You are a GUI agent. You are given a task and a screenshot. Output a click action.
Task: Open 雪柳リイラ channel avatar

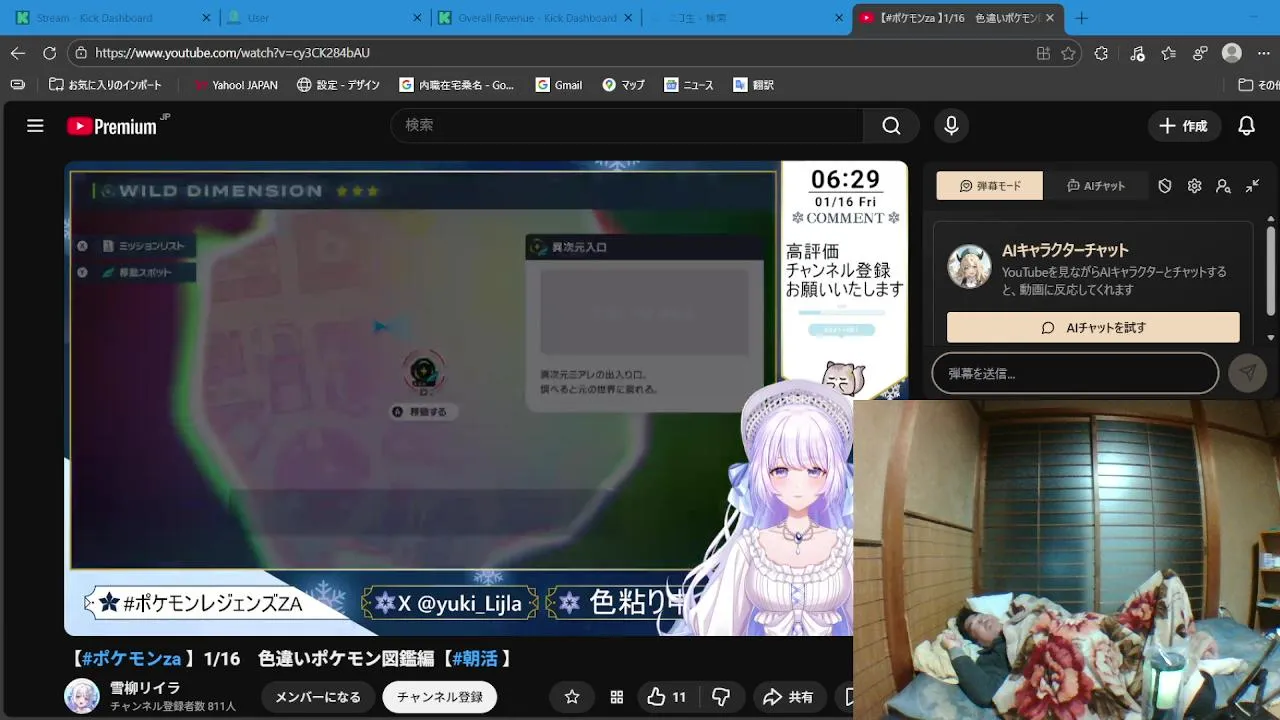(82, 696)
